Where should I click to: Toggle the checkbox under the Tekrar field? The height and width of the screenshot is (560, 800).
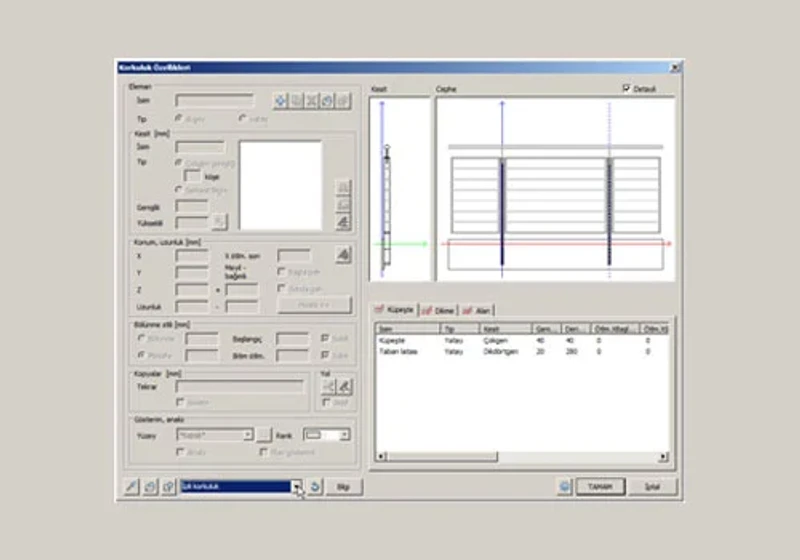pos(180,402)
